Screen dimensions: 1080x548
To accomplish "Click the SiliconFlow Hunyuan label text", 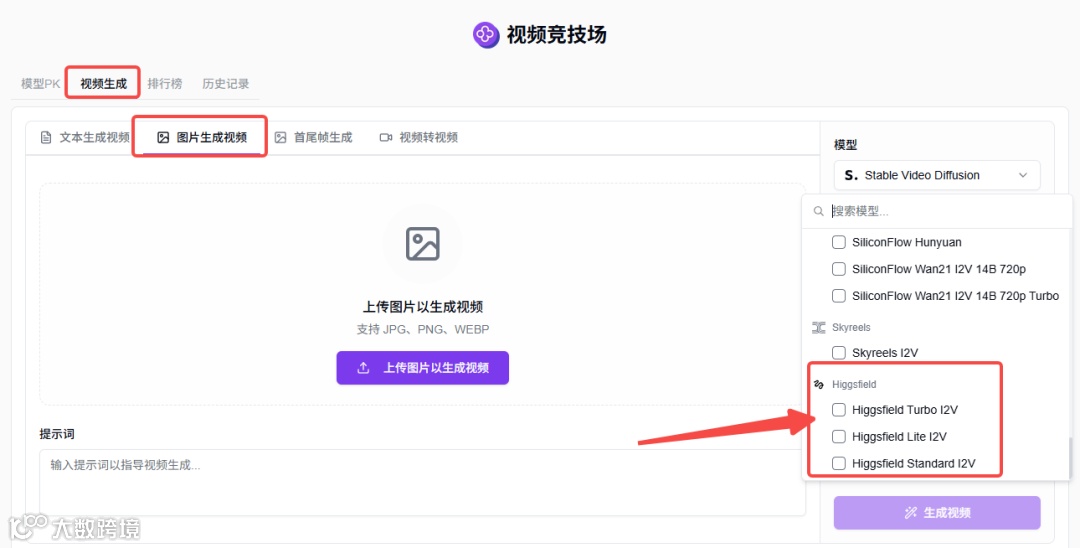I will coord(906,242).
